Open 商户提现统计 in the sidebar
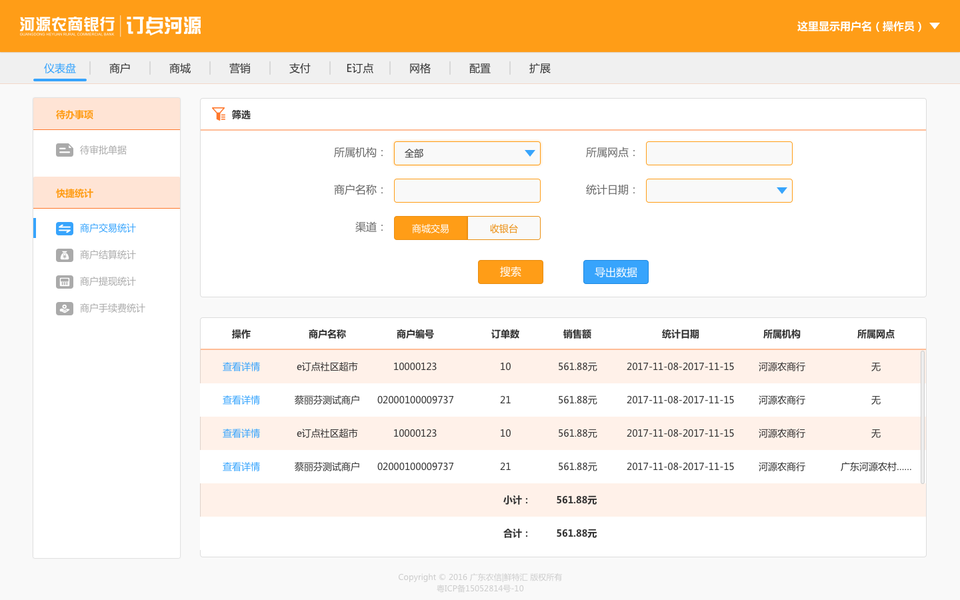Viewport: 960px width, 600px height. (107, 282)
